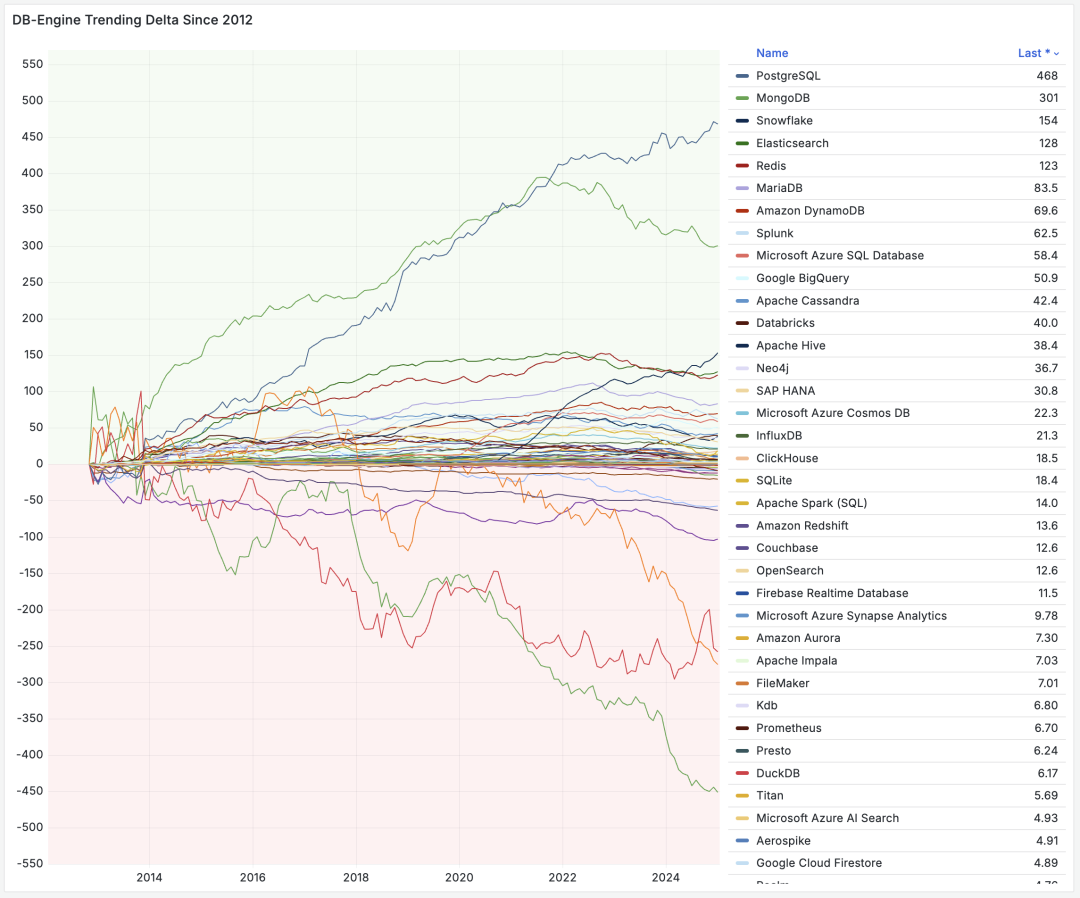Click the MongoDB series color indicator
This screenshot has width=1080, height=898.
742,98
